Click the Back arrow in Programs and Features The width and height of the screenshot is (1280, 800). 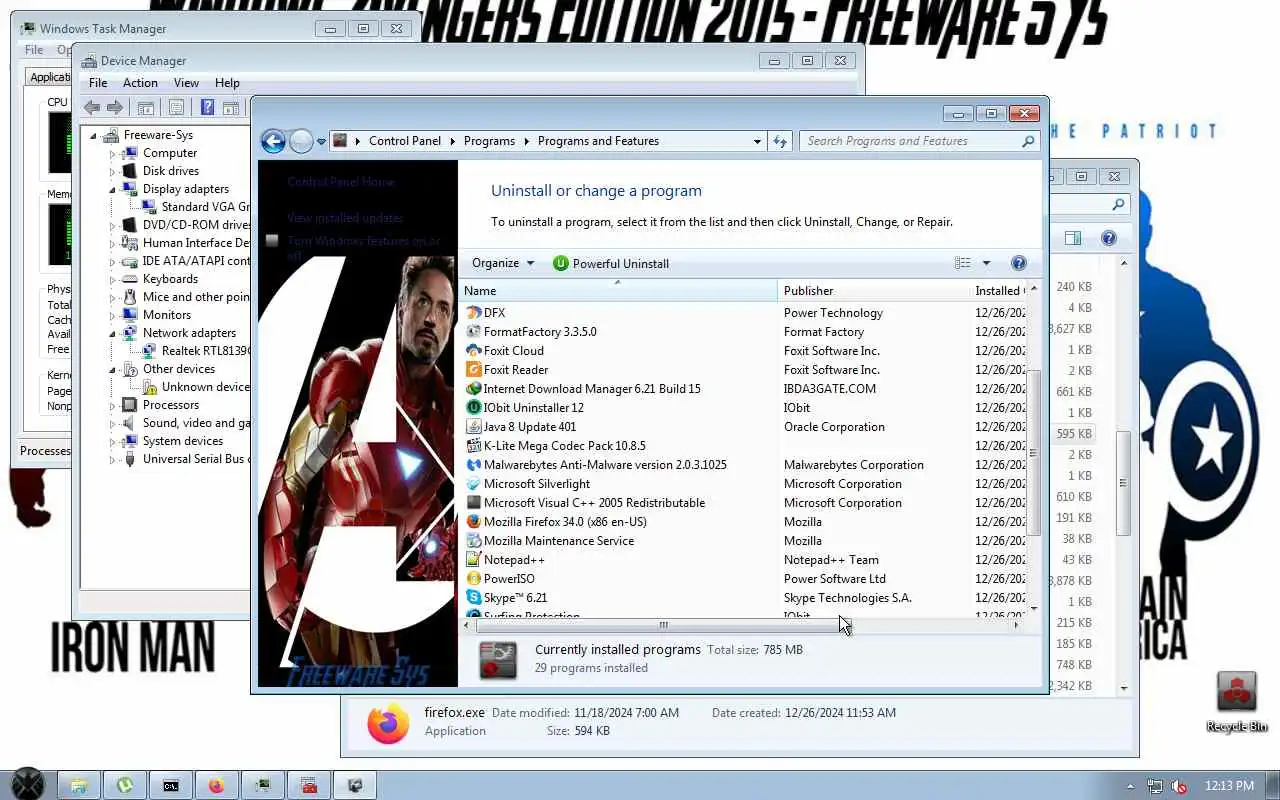[273, 141]
